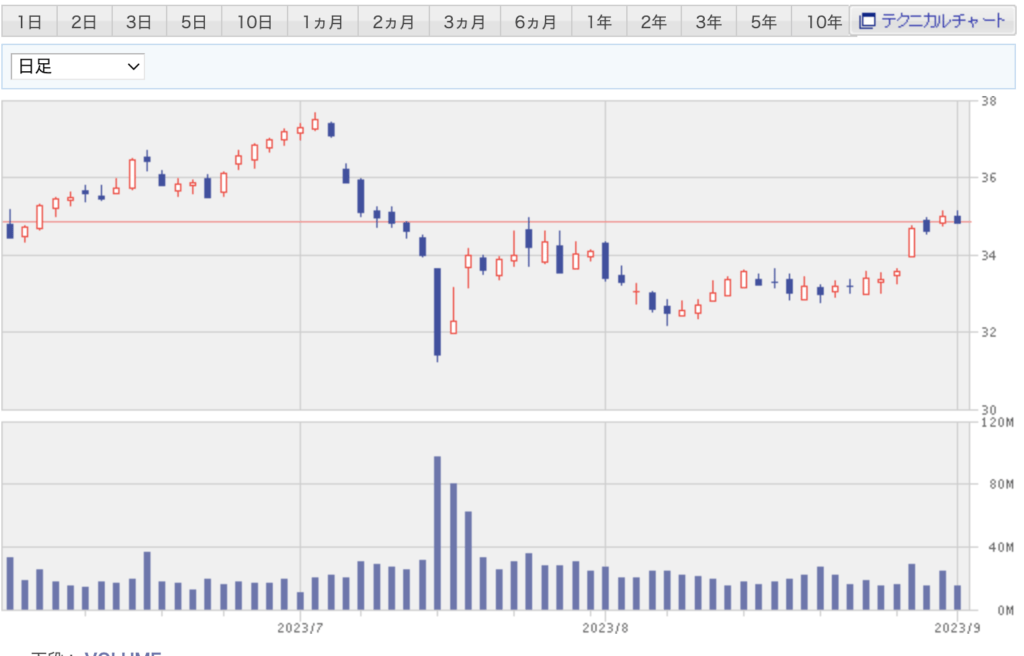Select the 2年 period tab
This screenshot has width=1024, height=656.
pos(654,21)
